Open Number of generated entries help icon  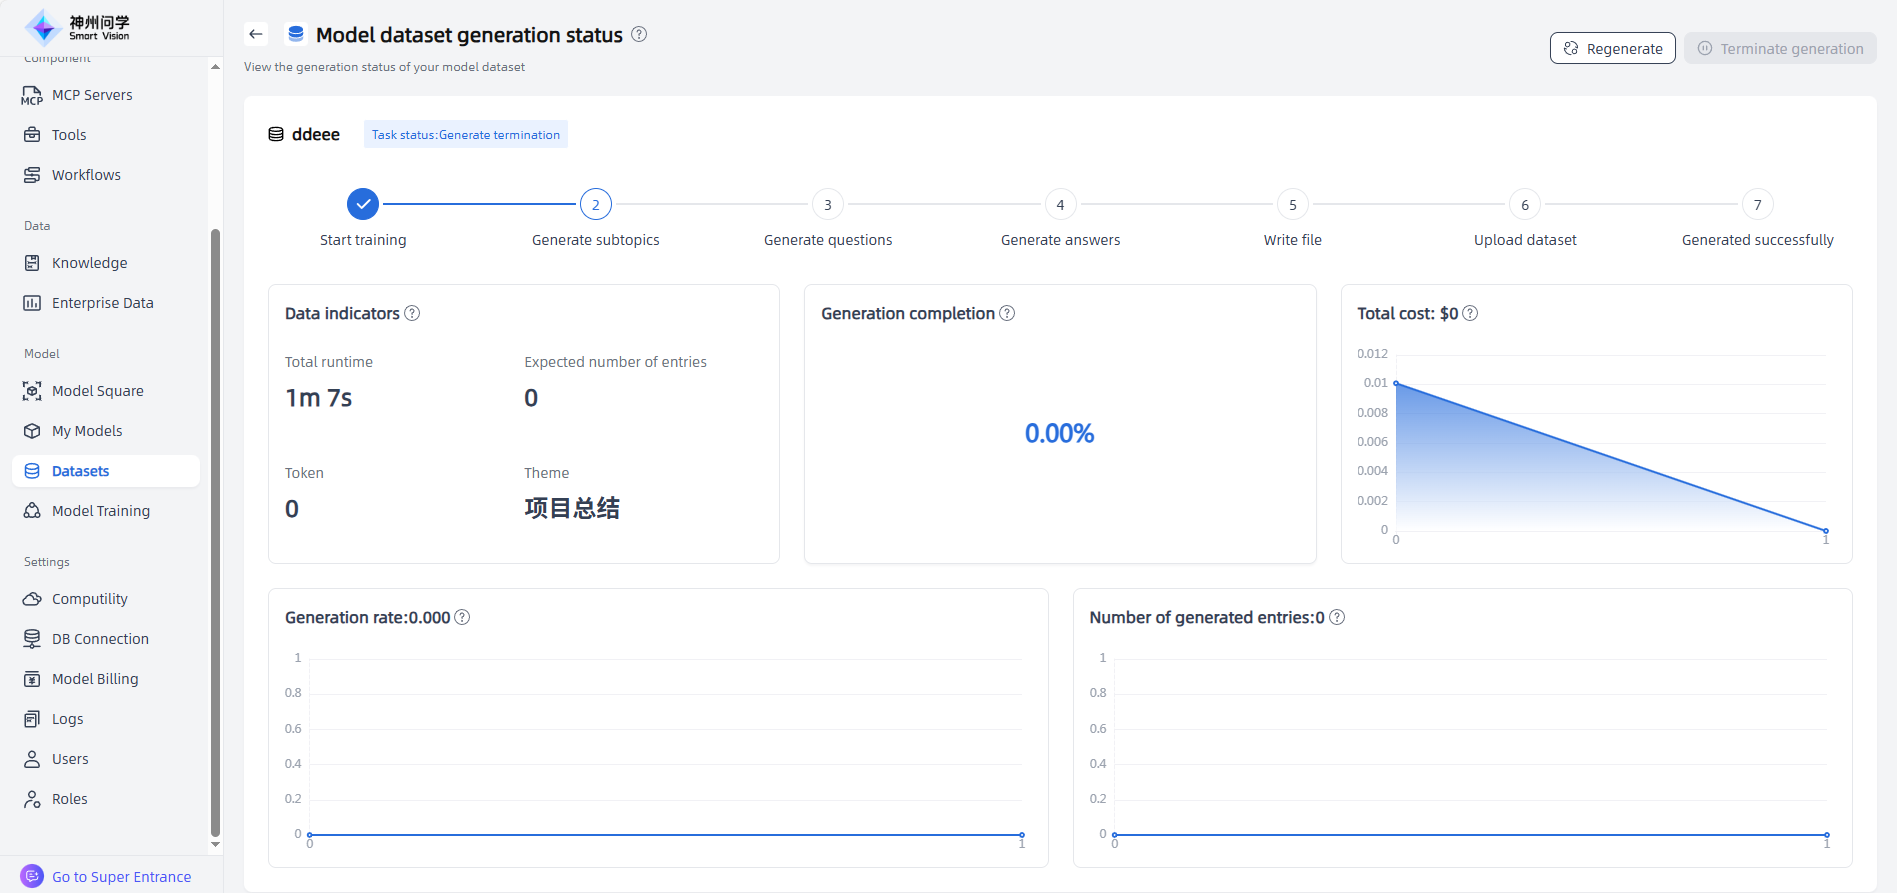coord(1337,617)
